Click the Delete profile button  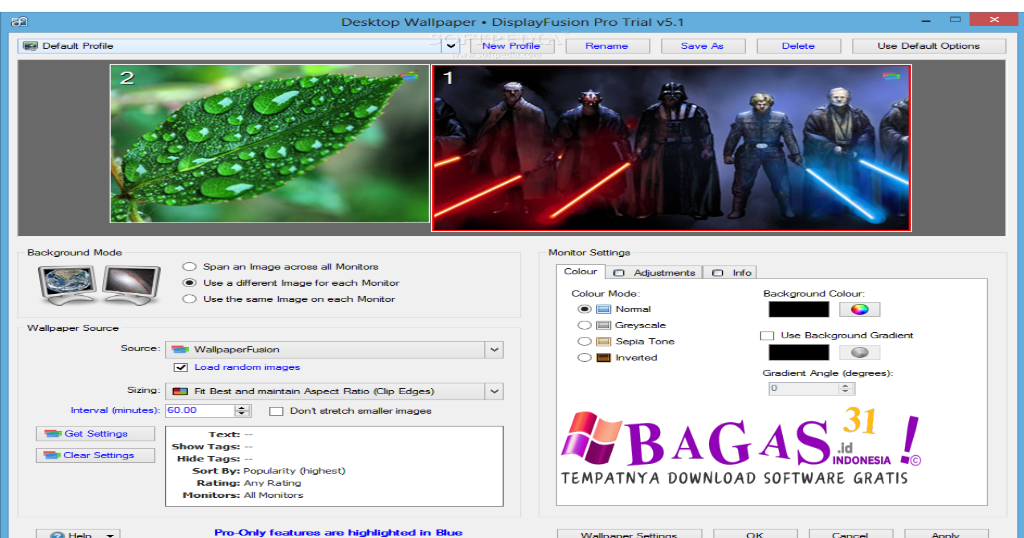click(x=798, y=46)
